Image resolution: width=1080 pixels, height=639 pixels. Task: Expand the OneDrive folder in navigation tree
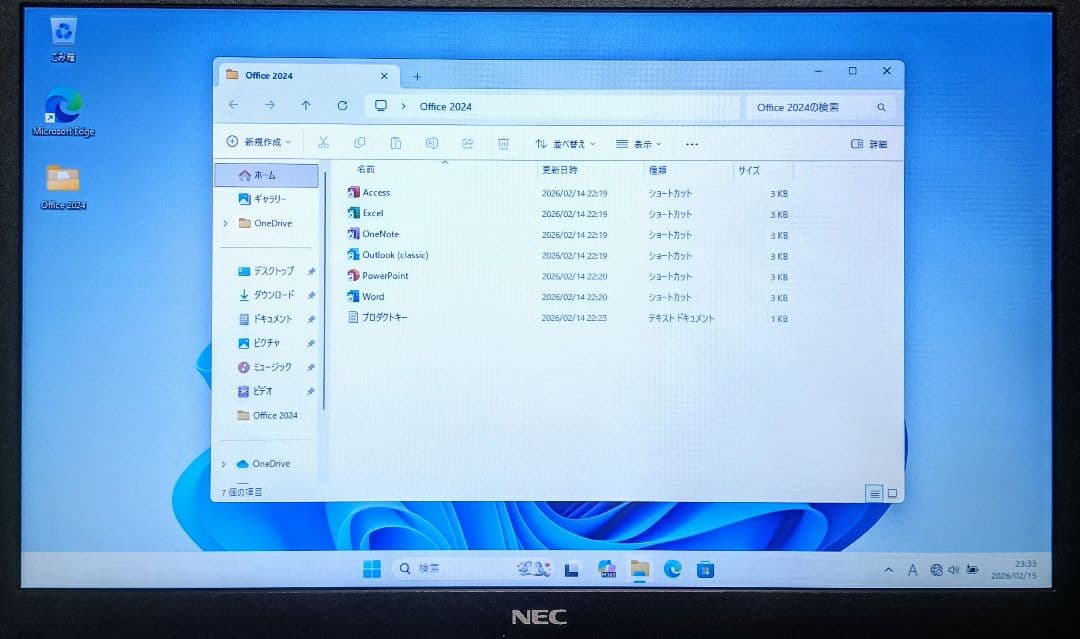click(x=225, y=223)
